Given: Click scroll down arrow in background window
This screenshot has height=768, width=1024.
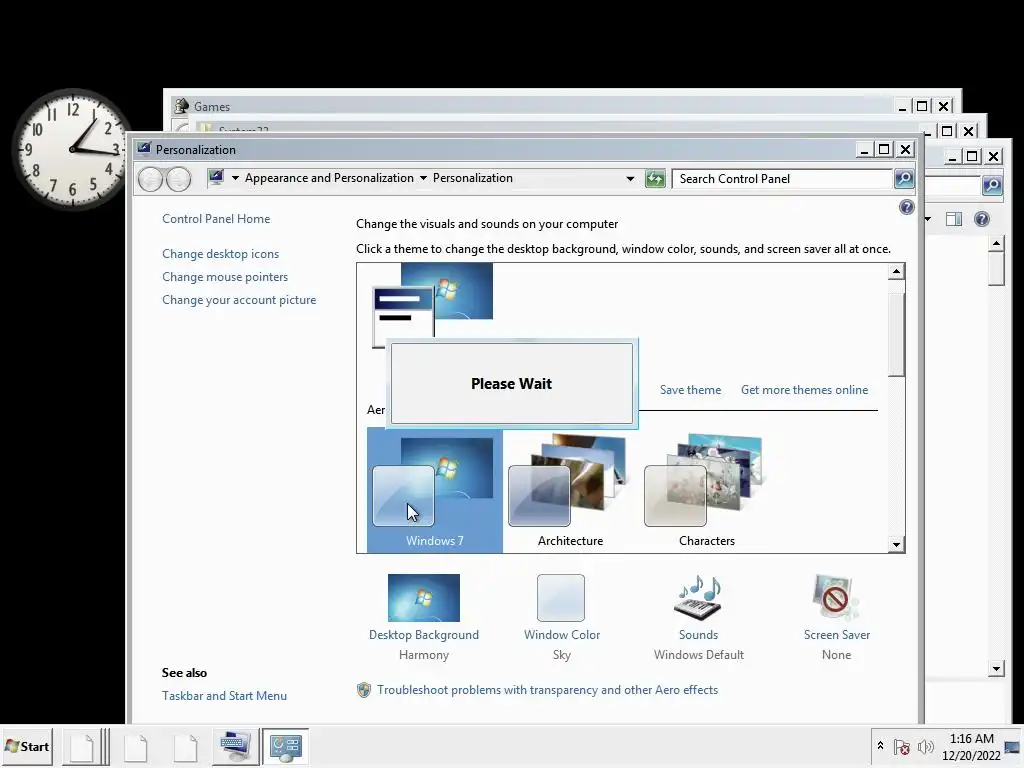Looking at the screenshot, I should pyautogui.click(x=996, y=668).
